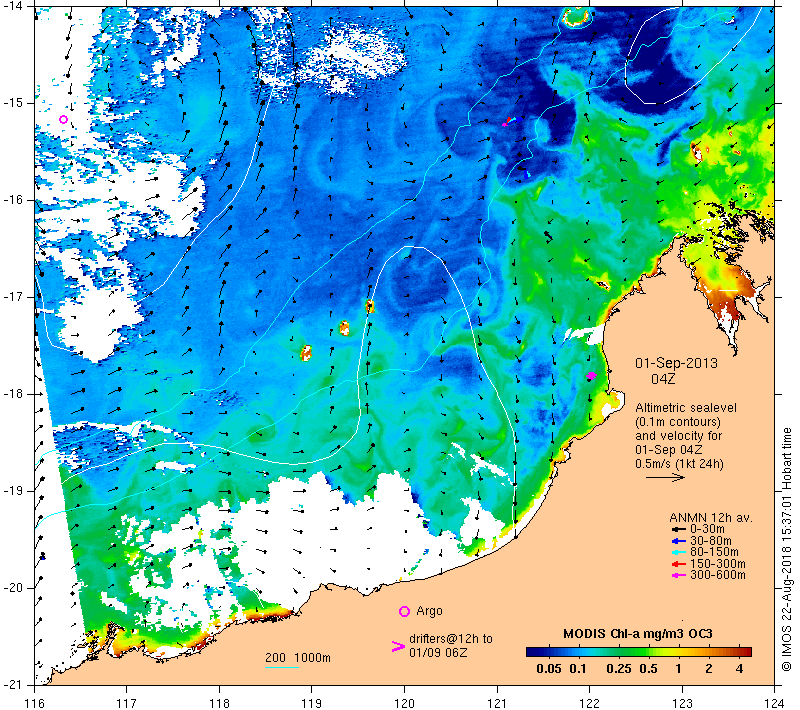Click the magenta 300-600m arrow legend marker

679,575
